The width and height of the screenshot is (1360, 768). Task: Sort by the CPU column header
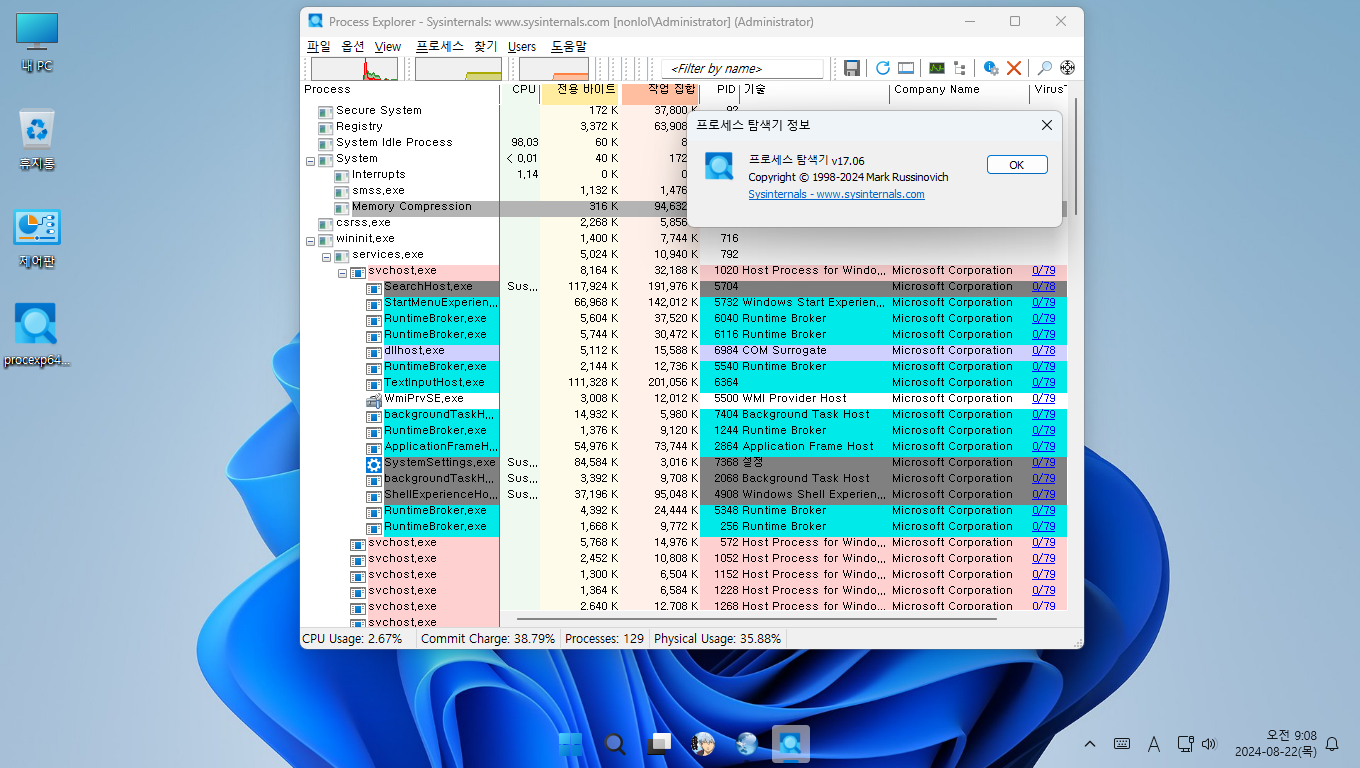point(520,91)
